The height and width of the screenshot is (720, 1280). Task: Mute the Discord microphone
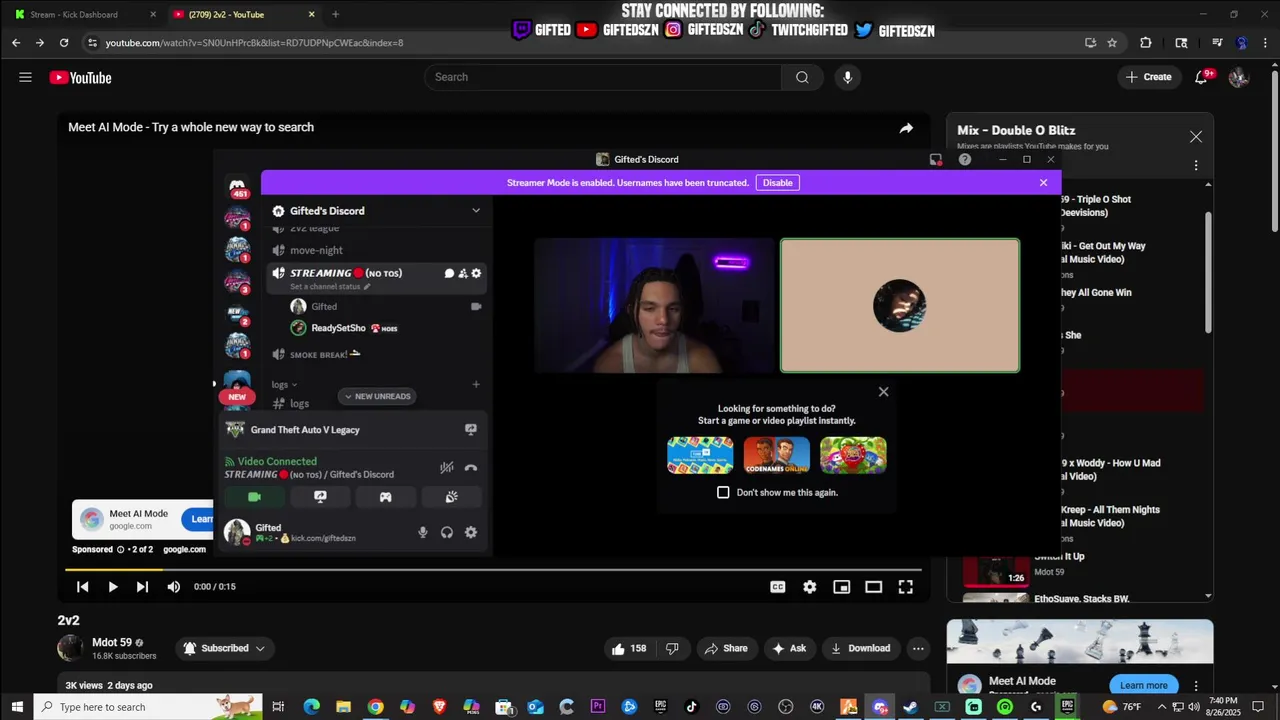pyautogui.click(x=423, y=533)
